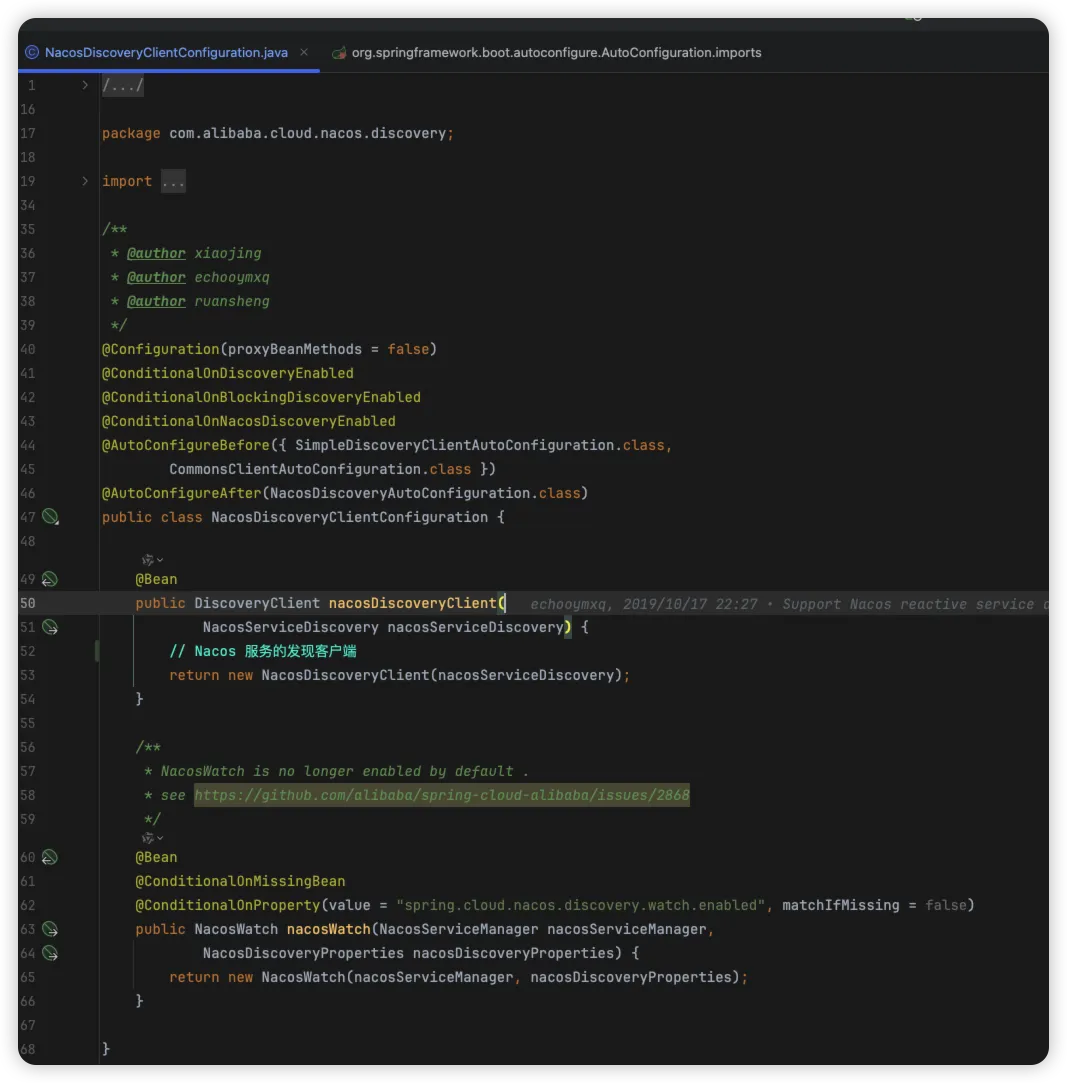Click the bean gutter icon on line 60
This screenshot has height=1083, width=1067.
(x=50, y=857)
